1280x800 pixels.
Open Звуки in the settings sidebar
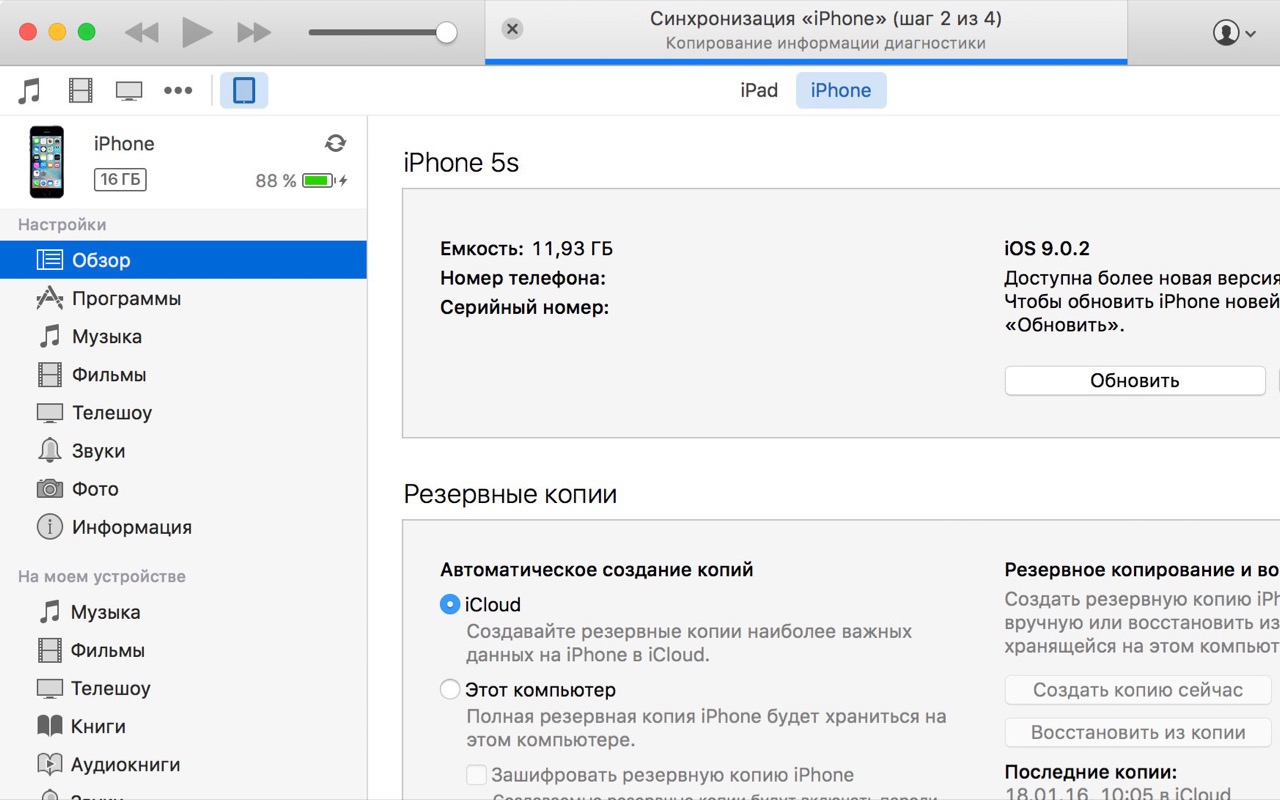(x=183, y=450)
